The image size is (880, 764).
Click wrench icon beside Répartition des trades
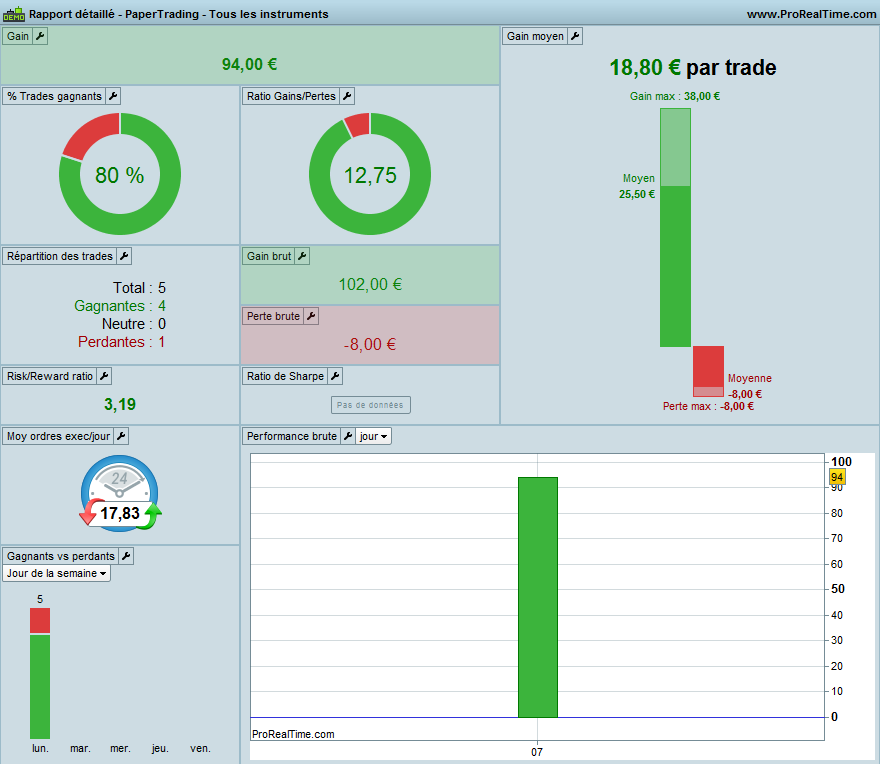pyautogui.click(x=124, y=256)
